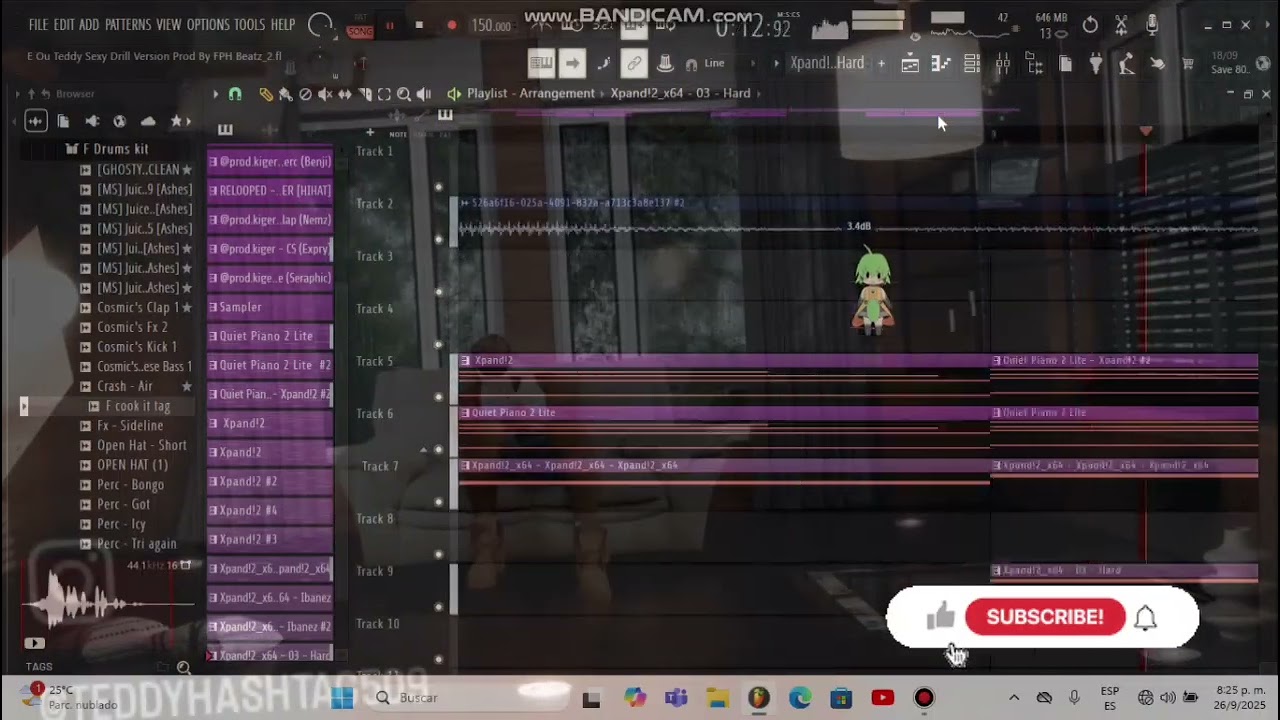Select Cosmic's Clap 1 sample
1280x720 pixels.
tap(137, 307)
